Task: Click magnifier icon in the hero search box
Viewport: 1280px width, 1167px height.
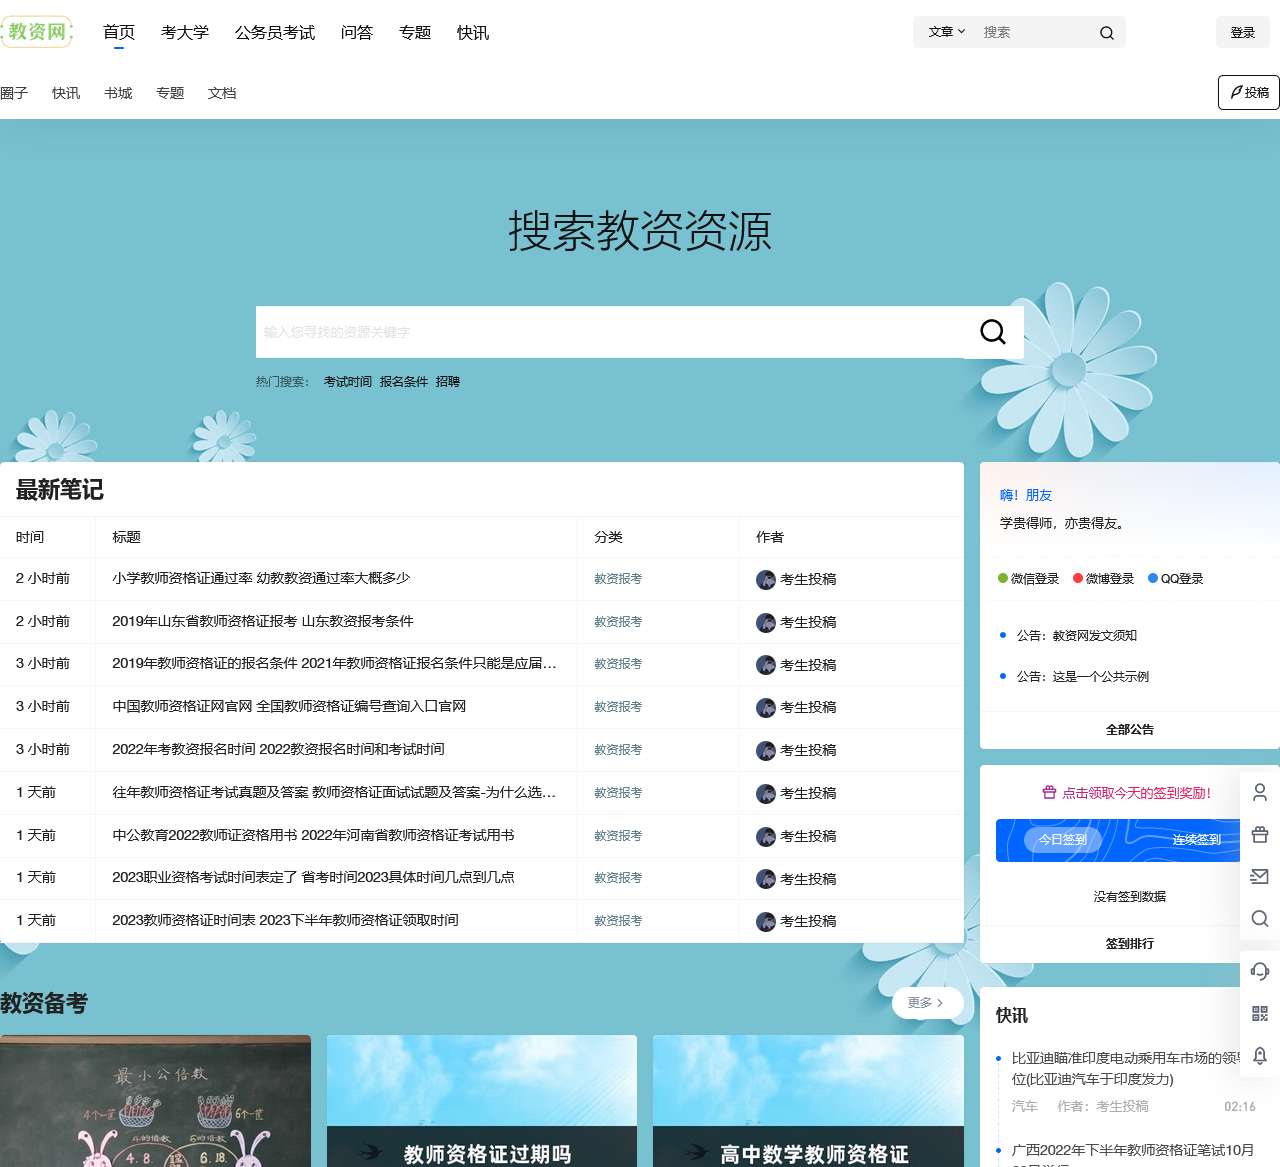Action: click(992, 332)
